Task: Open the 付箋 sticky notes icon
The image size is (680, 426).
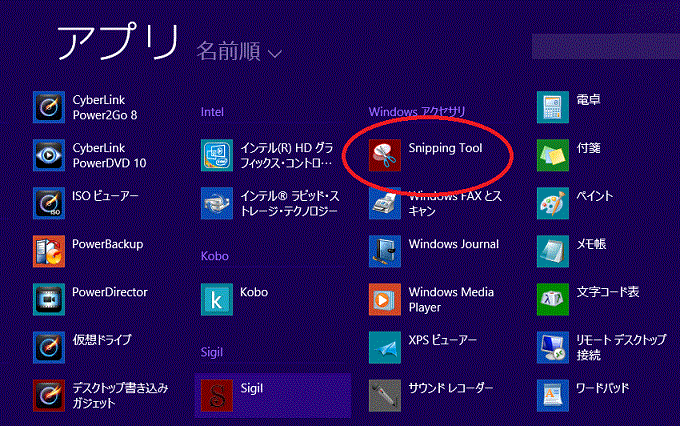Action: pyautogui.click(x=552, y=155)
